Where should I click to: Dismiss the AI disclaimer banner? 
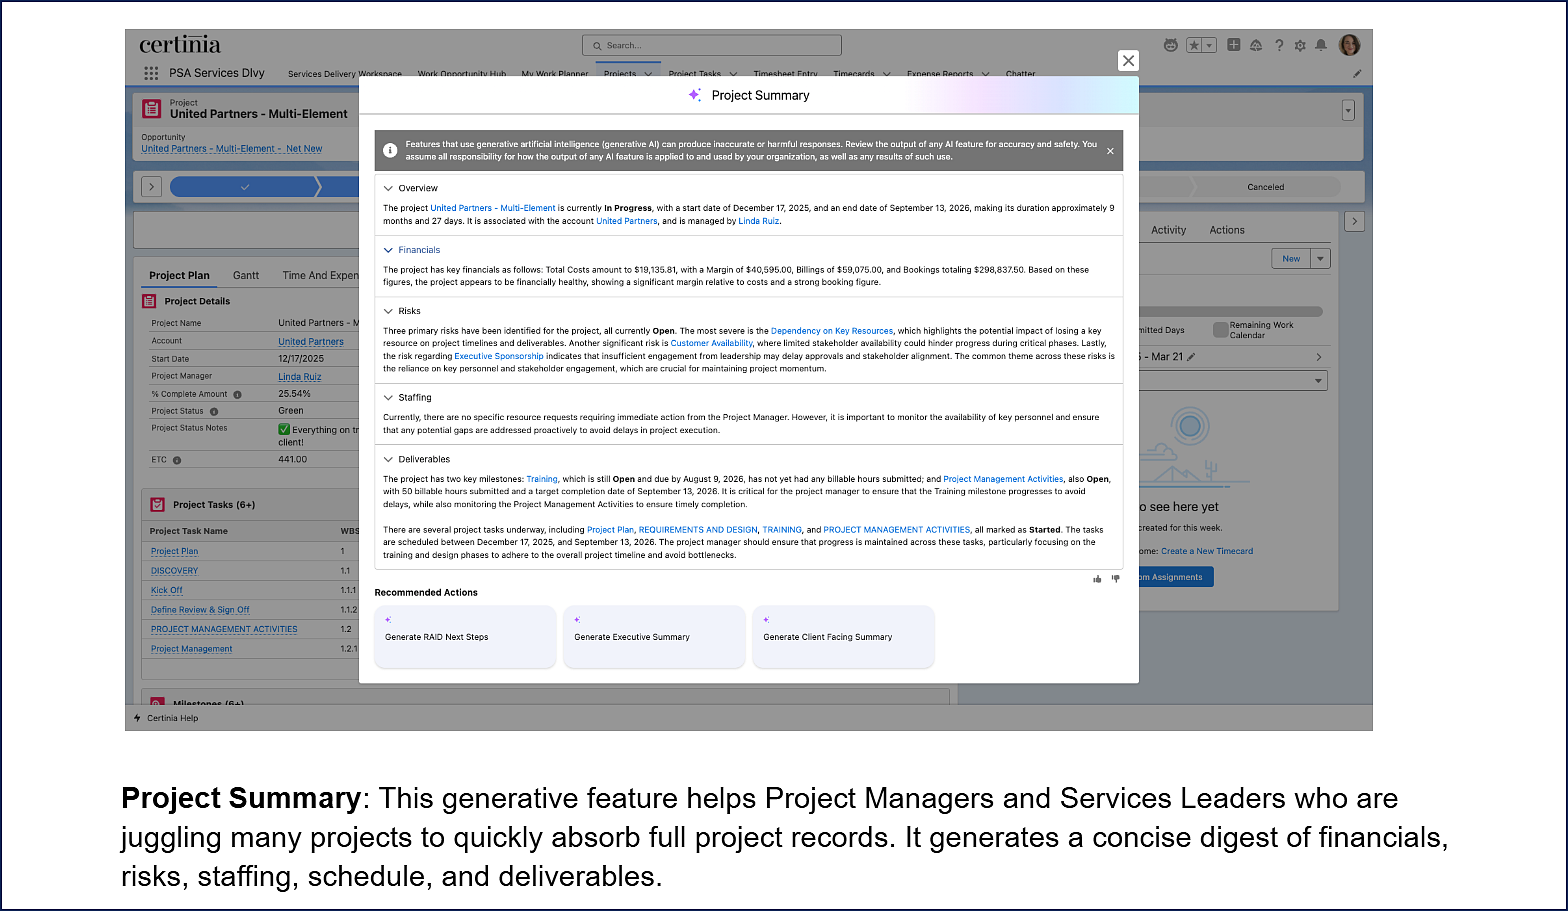pos(1110,151)
